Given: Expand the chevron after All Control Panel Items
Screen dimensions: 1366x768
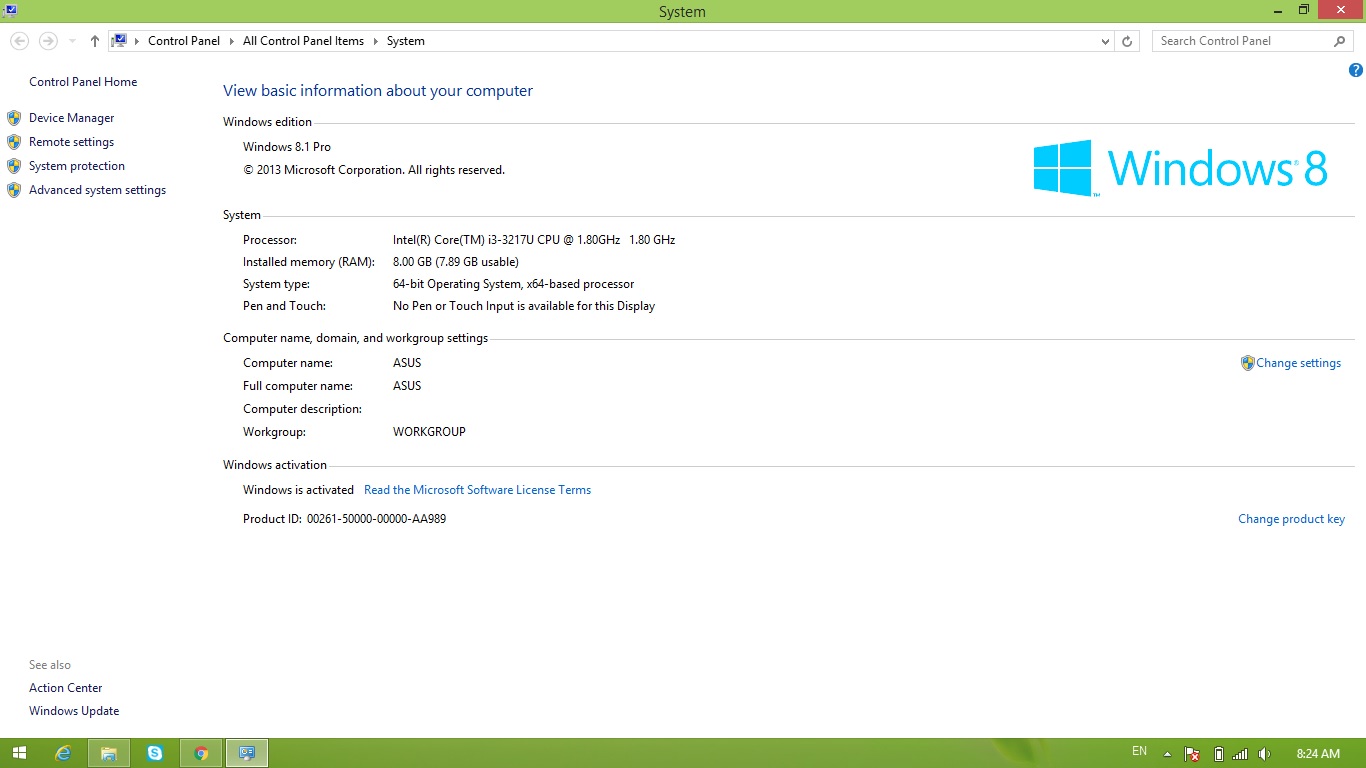Looking at the screenshot, I should point(375,41).
